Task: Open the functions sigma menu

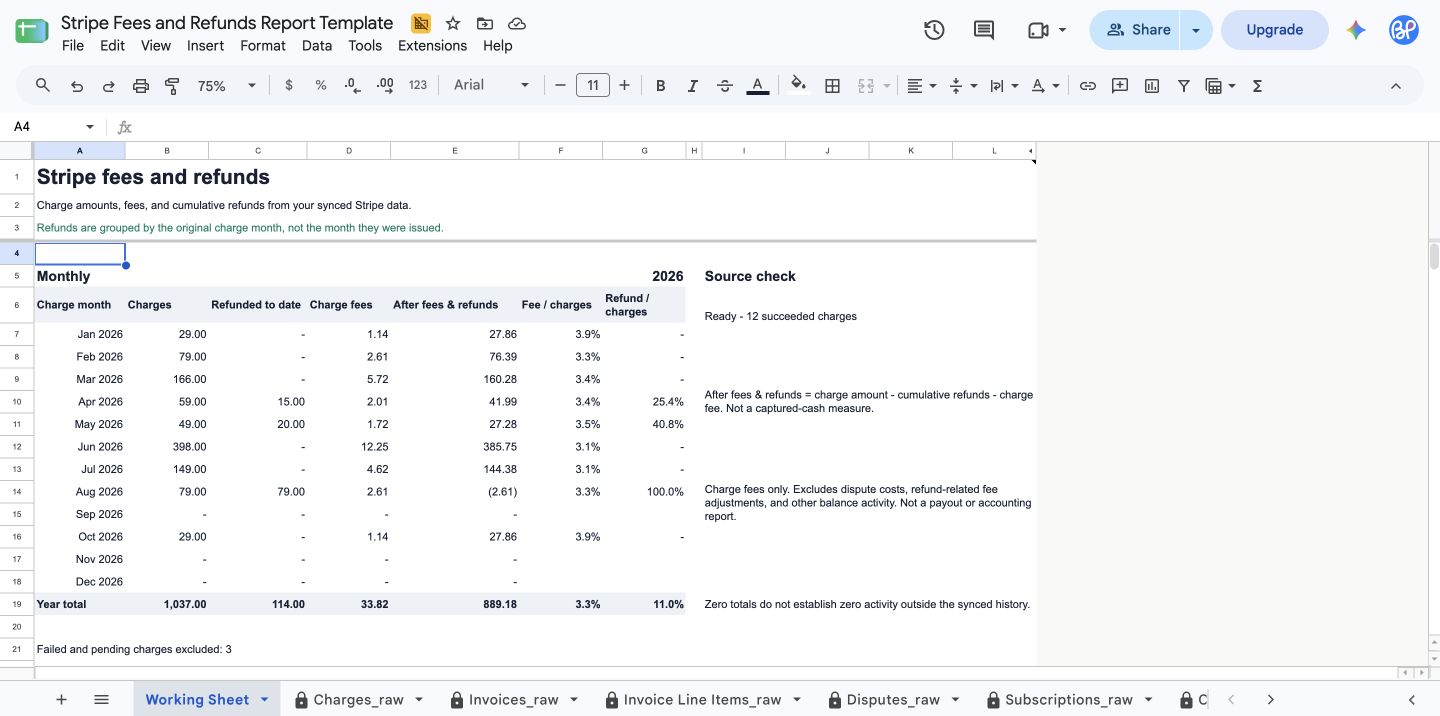Action: [x=1257, y=86]
